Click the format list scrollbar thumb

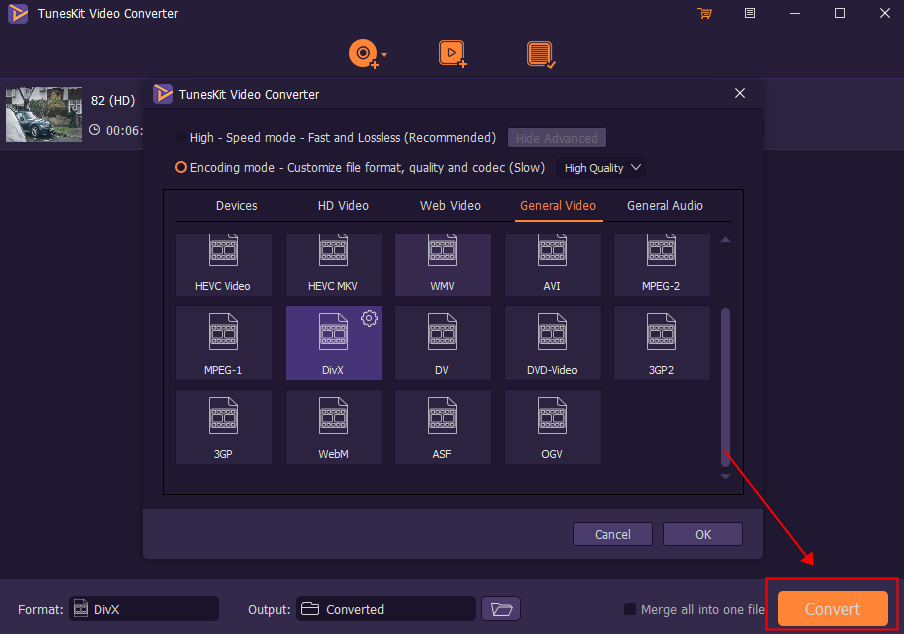coord(725,387)
